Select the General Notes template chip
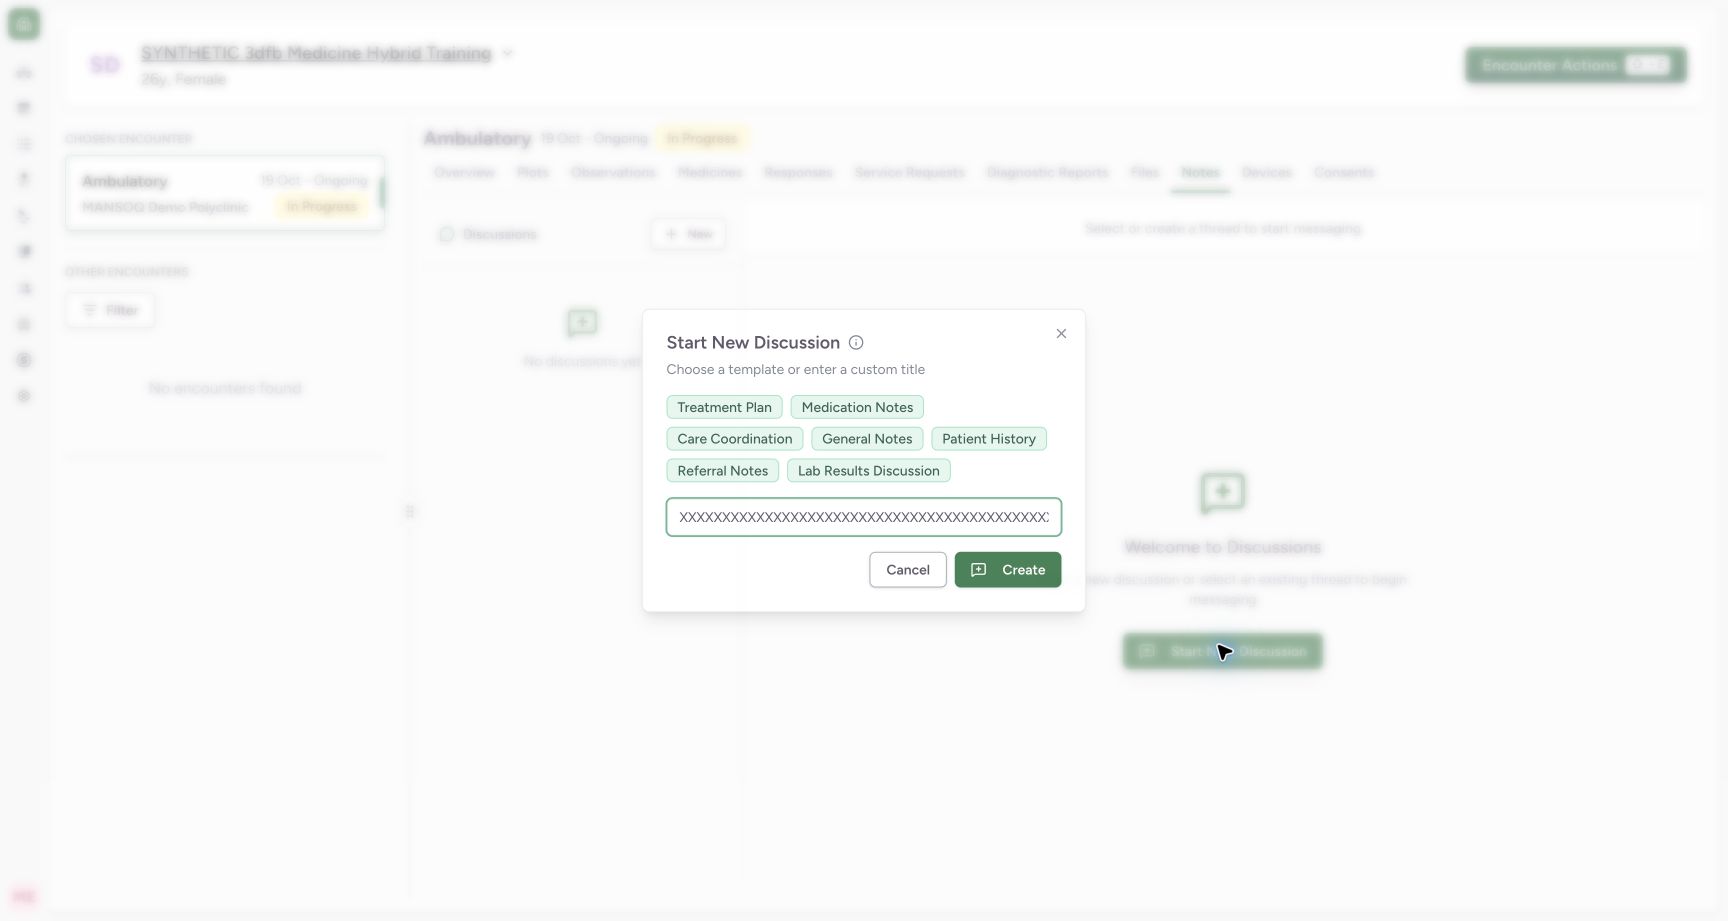 point(867,439)
